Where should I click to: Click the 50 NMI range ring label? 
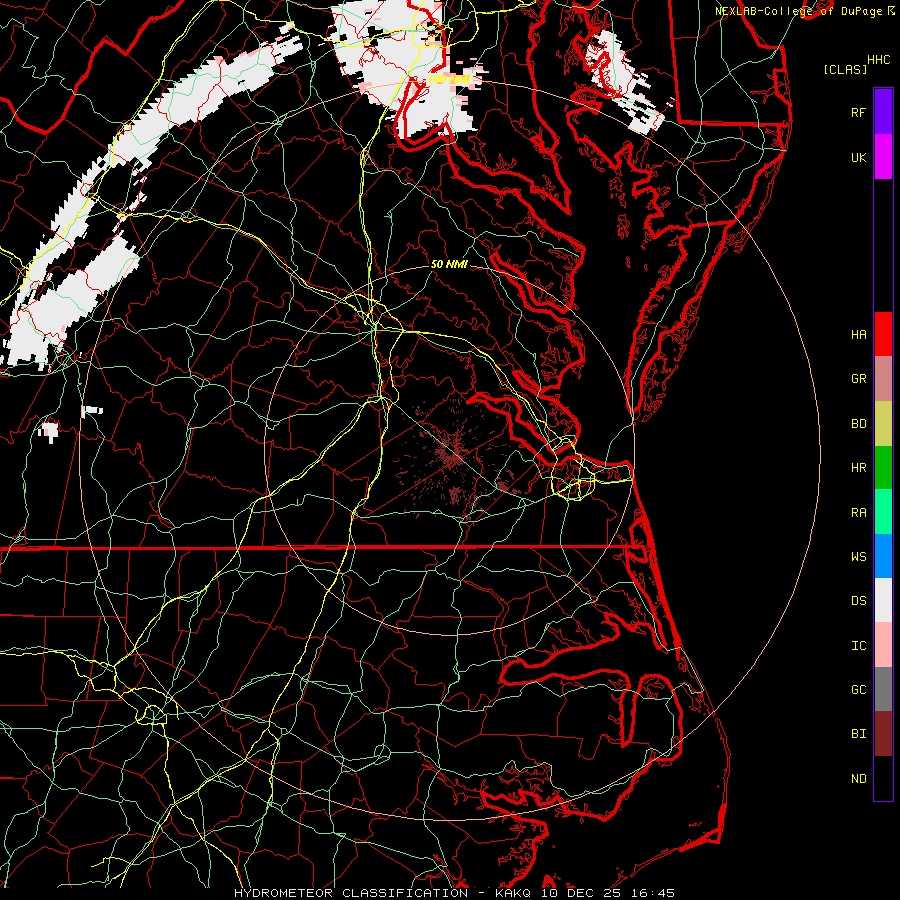pos(449,264)
